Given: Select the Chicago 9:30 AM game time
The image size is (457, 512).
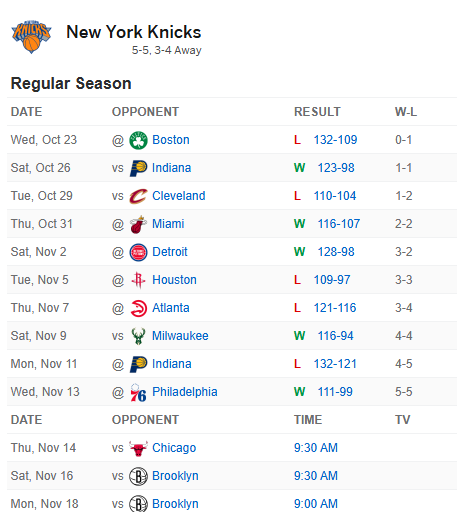Looking at the screenshot, I should 316,448.
